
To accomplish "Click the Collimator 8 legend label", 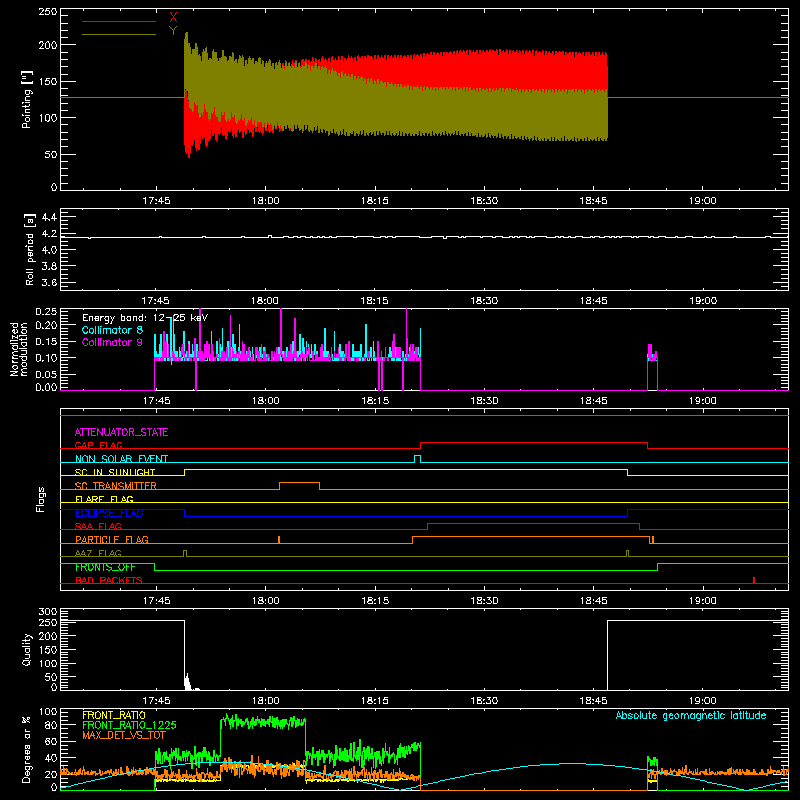I will pos(112,330).
